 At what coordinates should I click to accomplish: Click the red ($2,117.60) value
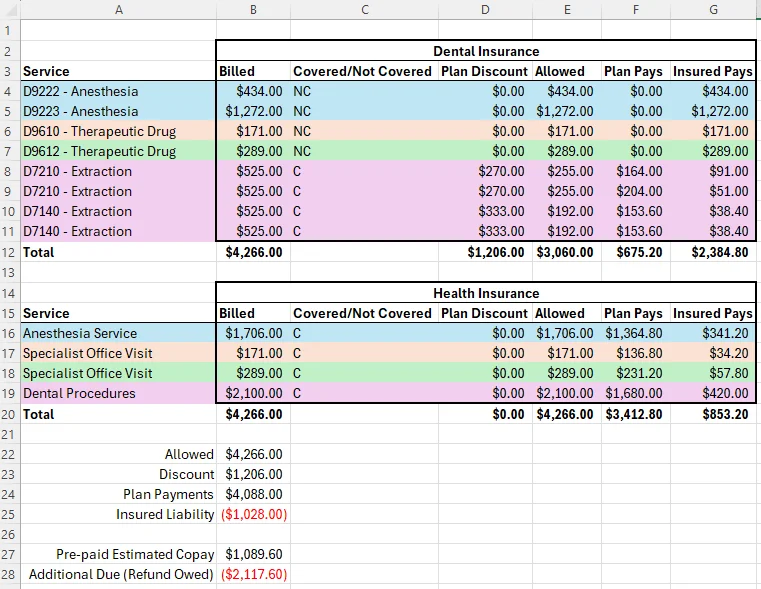253,574
